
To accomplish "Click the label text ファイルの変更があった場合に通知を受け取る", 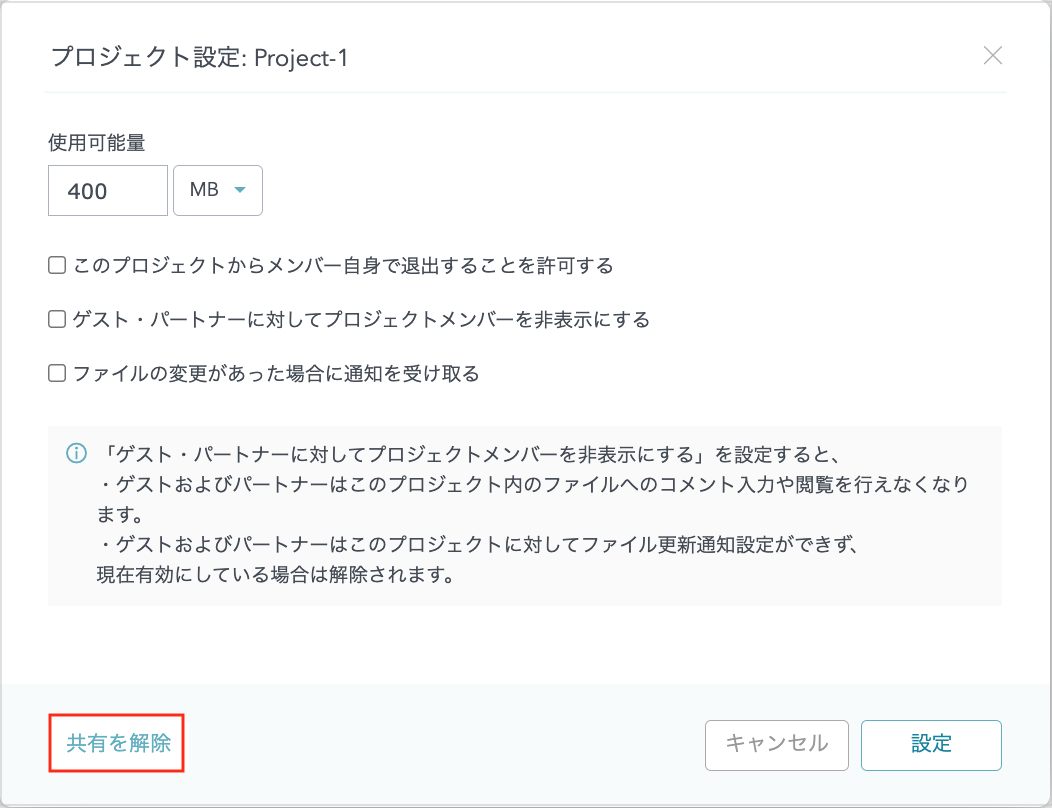I will [276, 374].
